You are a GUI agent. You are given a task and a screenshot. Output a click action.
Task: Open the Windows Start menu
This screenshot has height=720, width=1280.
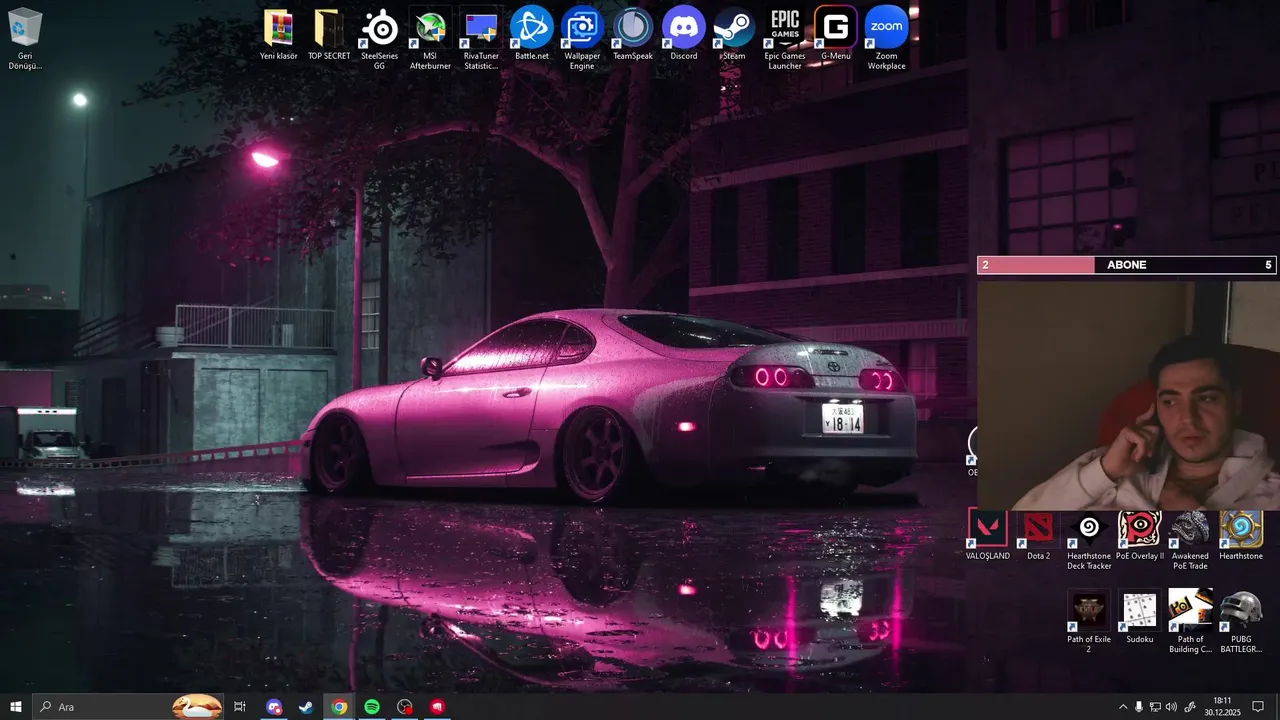[16, 707]
